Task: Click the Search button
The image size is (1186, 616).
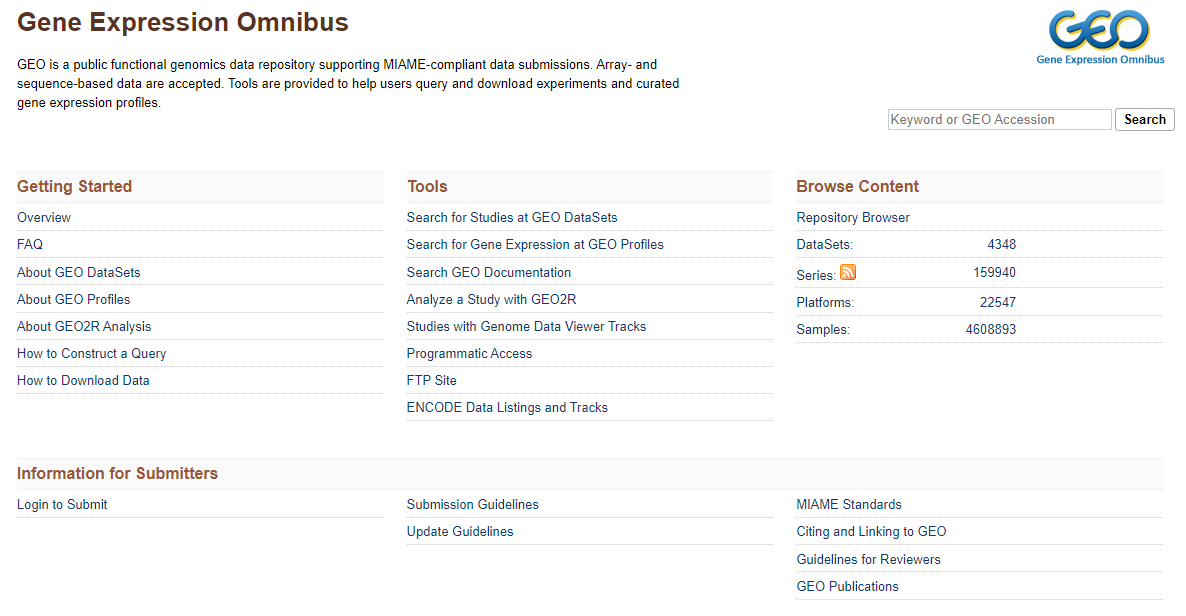Action: [1144, 120]
